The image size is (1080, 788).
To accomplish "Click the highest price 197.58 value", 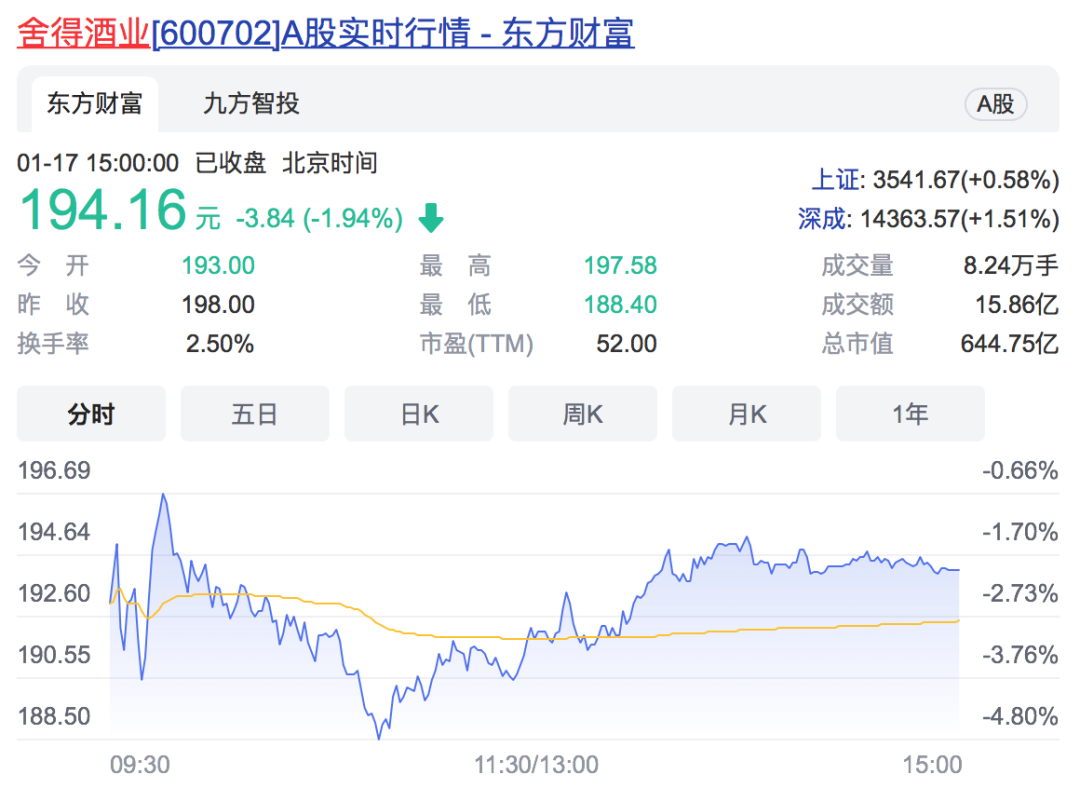I will (x=620, y=265).
